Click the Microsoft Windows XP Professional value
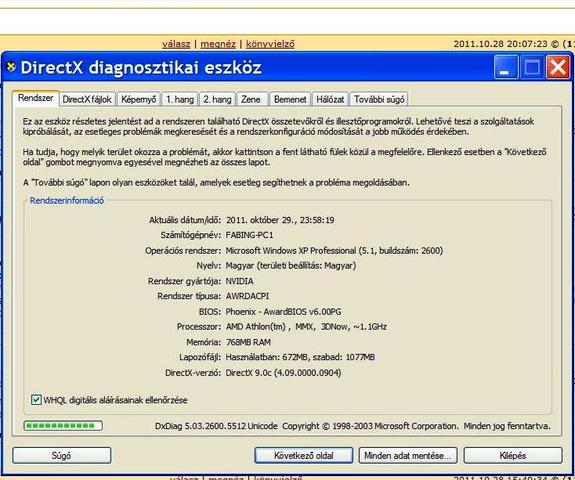This screenshot has width=575, height=480. pos(334,250)
